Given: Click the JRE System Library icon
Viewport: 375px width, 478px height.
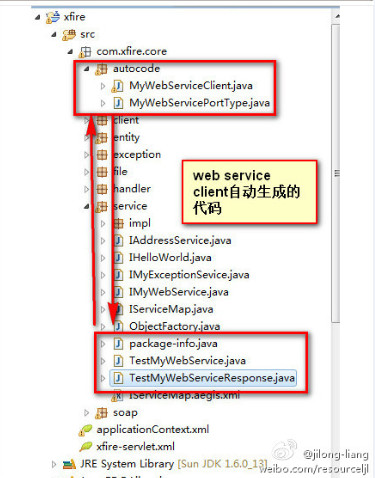Looking at the screenshot, I should coord(69,464).
